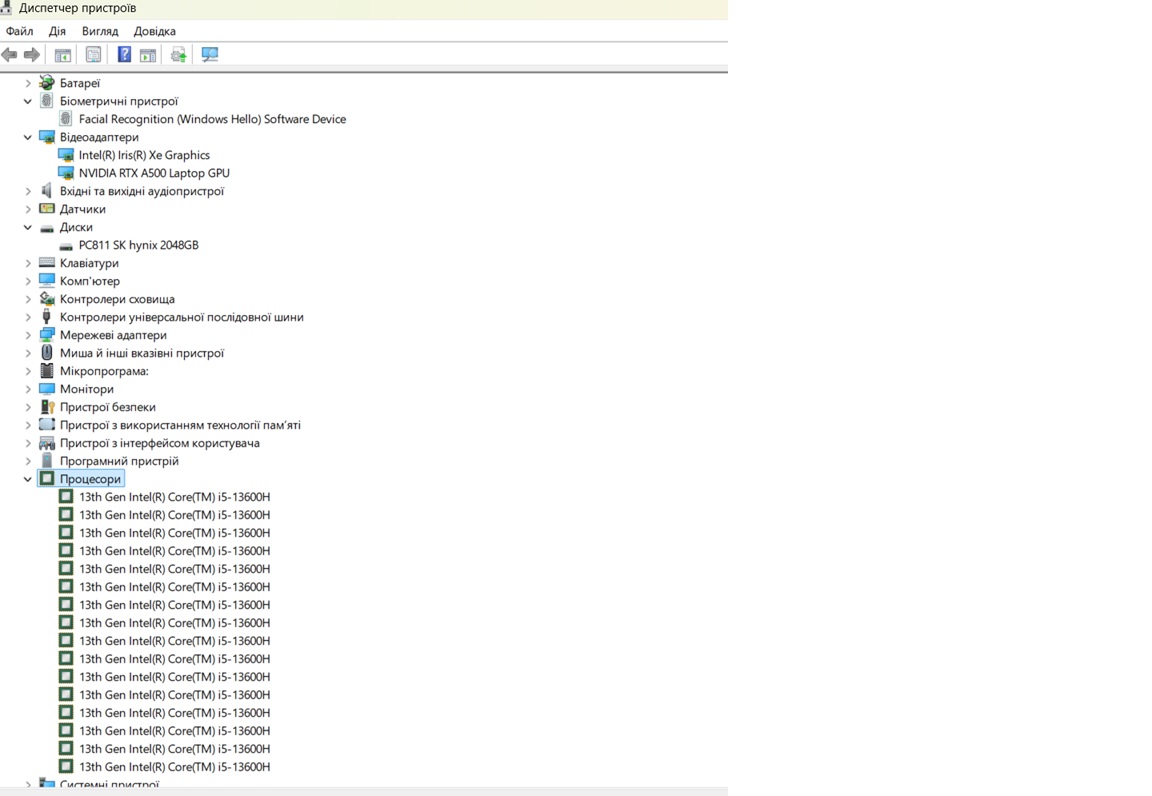The width and height of the screenshot is (1152, 796).
Task: Collapse the Біометричні пристрої category
Action: pyautogui.click(x=28, y=101)
